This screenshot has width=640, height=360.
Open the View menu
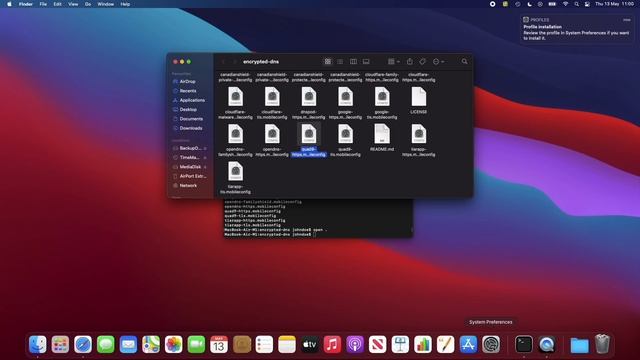pyautogui.click(x=73, y=4)
